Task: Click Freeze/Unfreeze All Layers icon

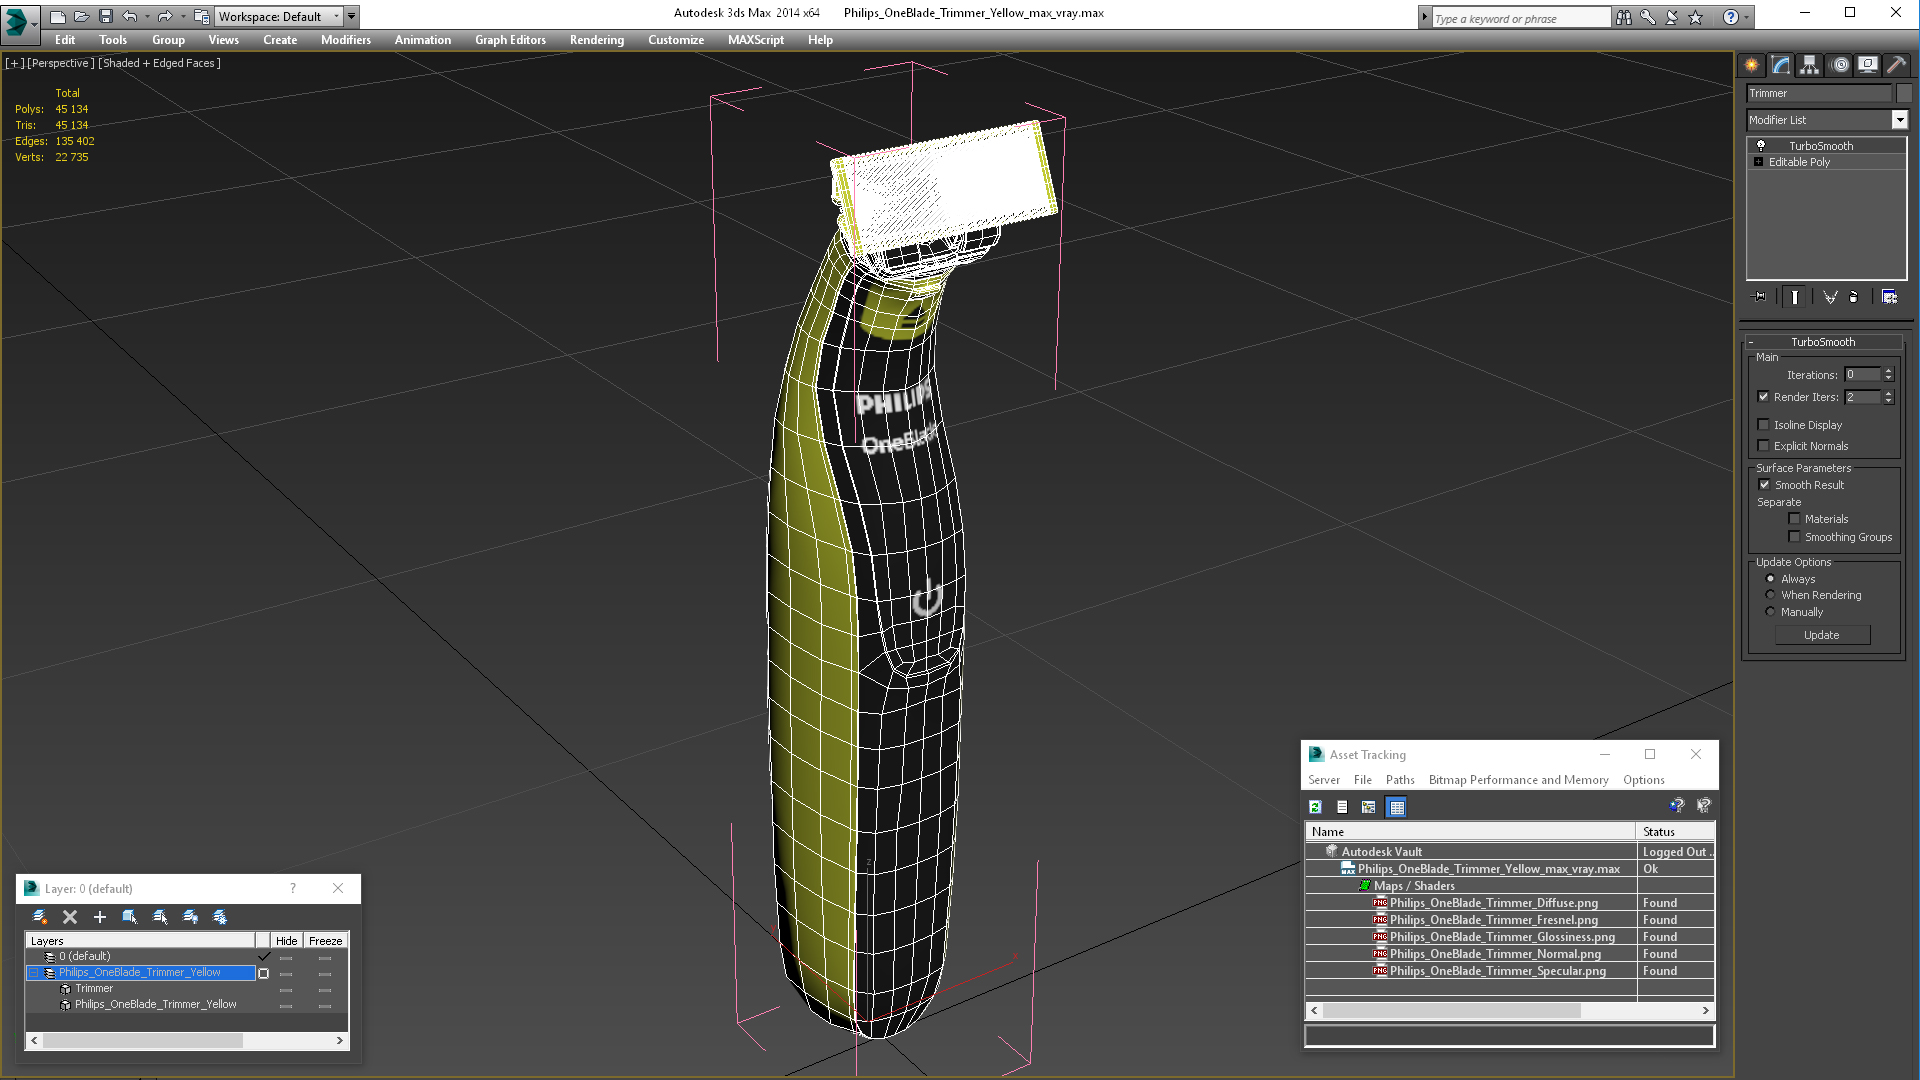Action: [x=219, y=917]
